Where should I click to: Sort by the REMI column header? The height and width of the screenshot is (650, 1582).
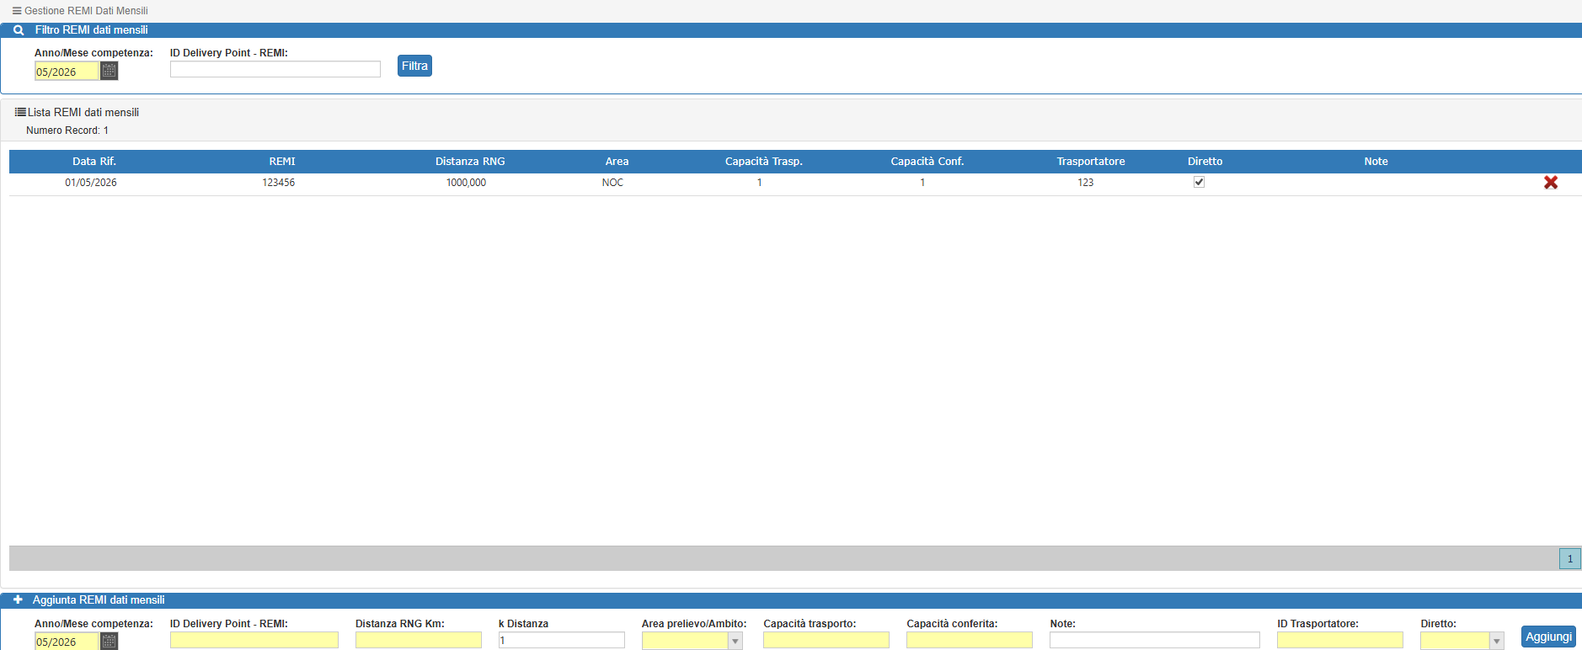pos(282,161)
